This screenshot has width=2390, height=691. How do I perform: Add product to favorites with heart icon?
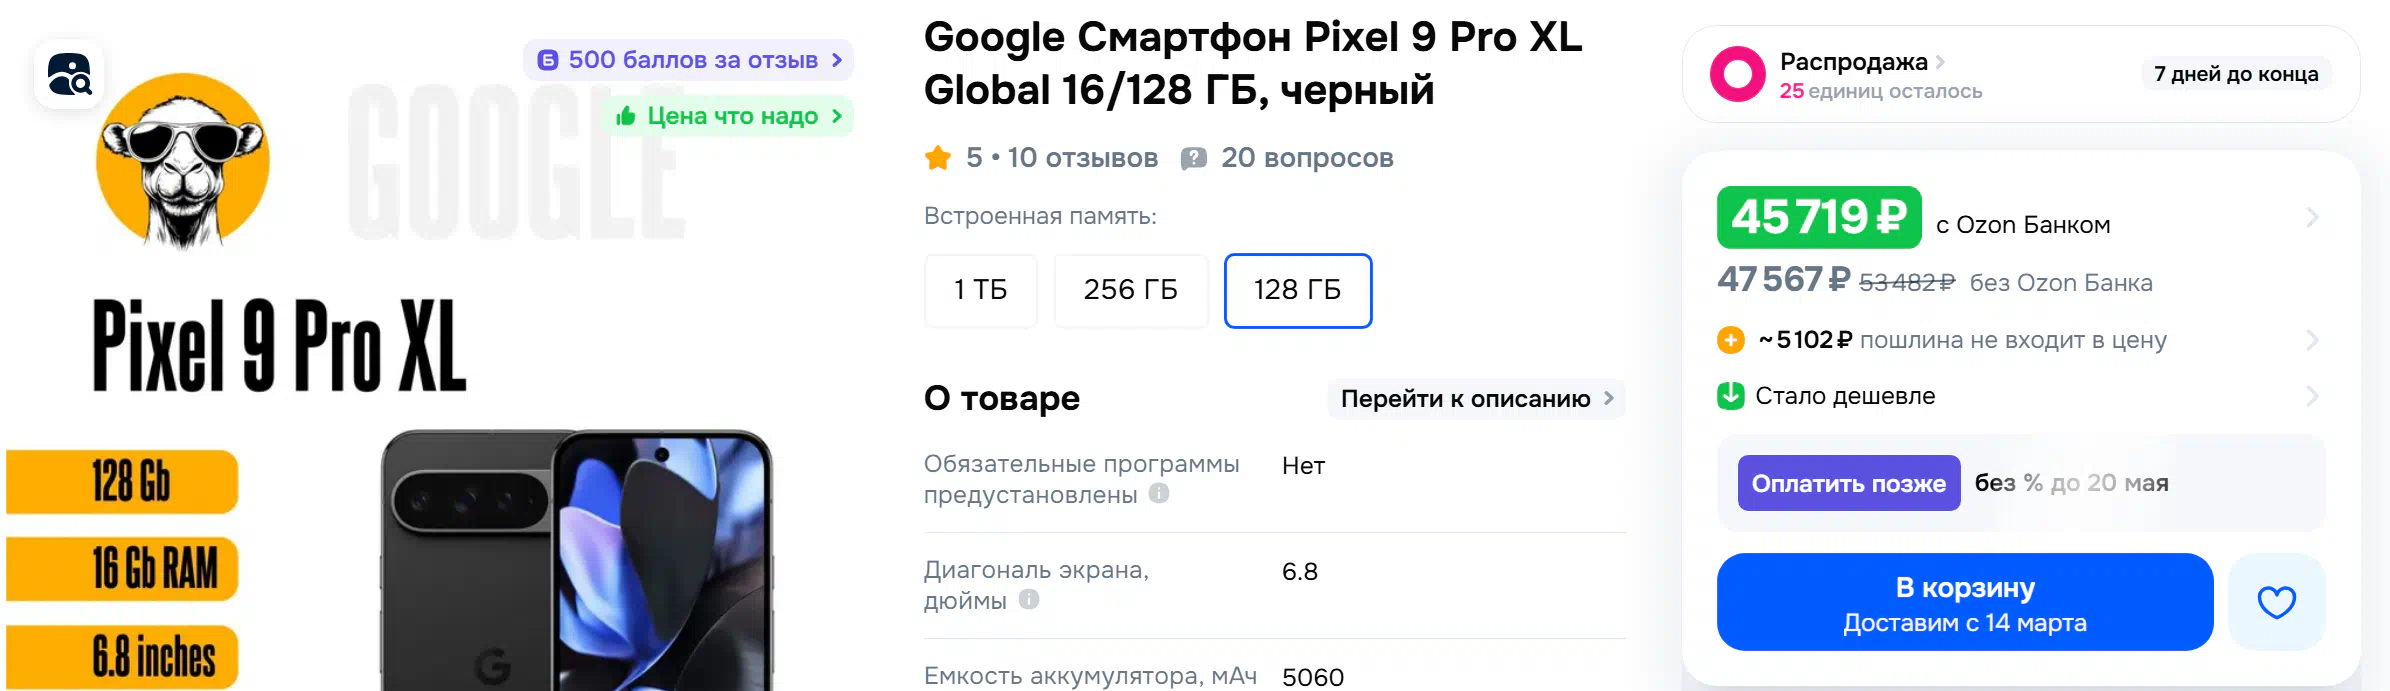click(x=2276, y=602)
